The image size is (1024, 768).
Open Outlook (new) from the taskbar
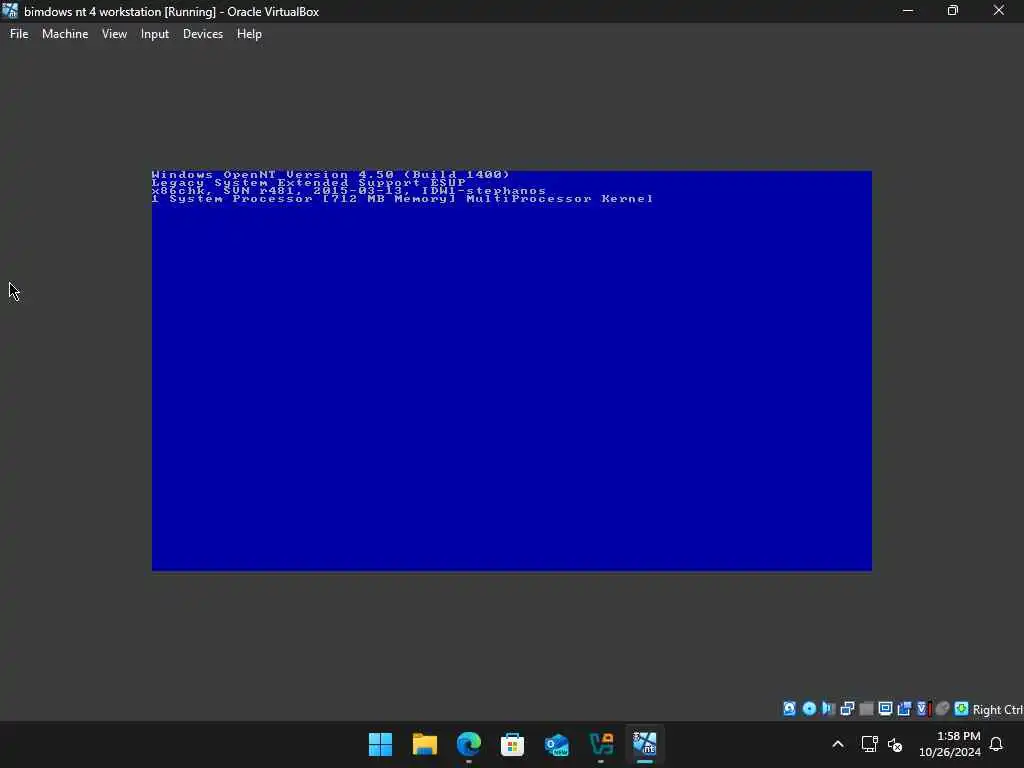[x=556, y=744]
